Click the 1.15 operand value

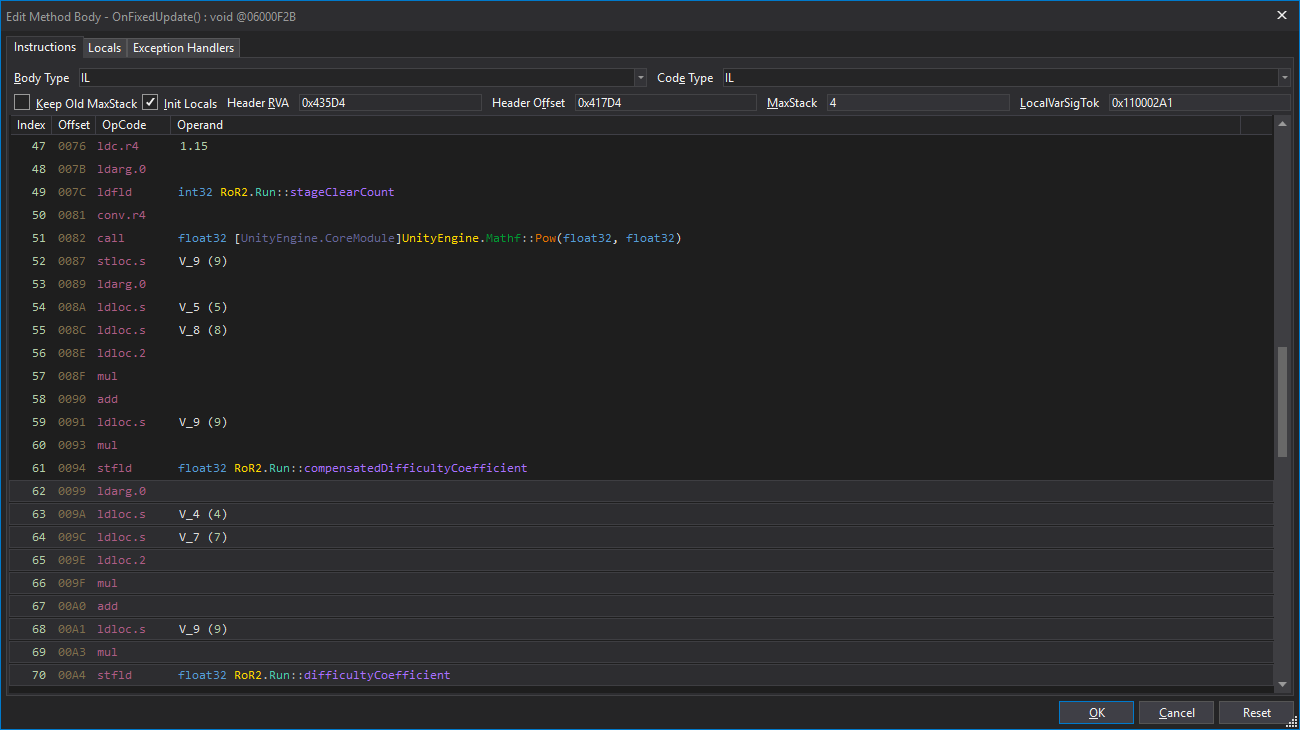194,146
